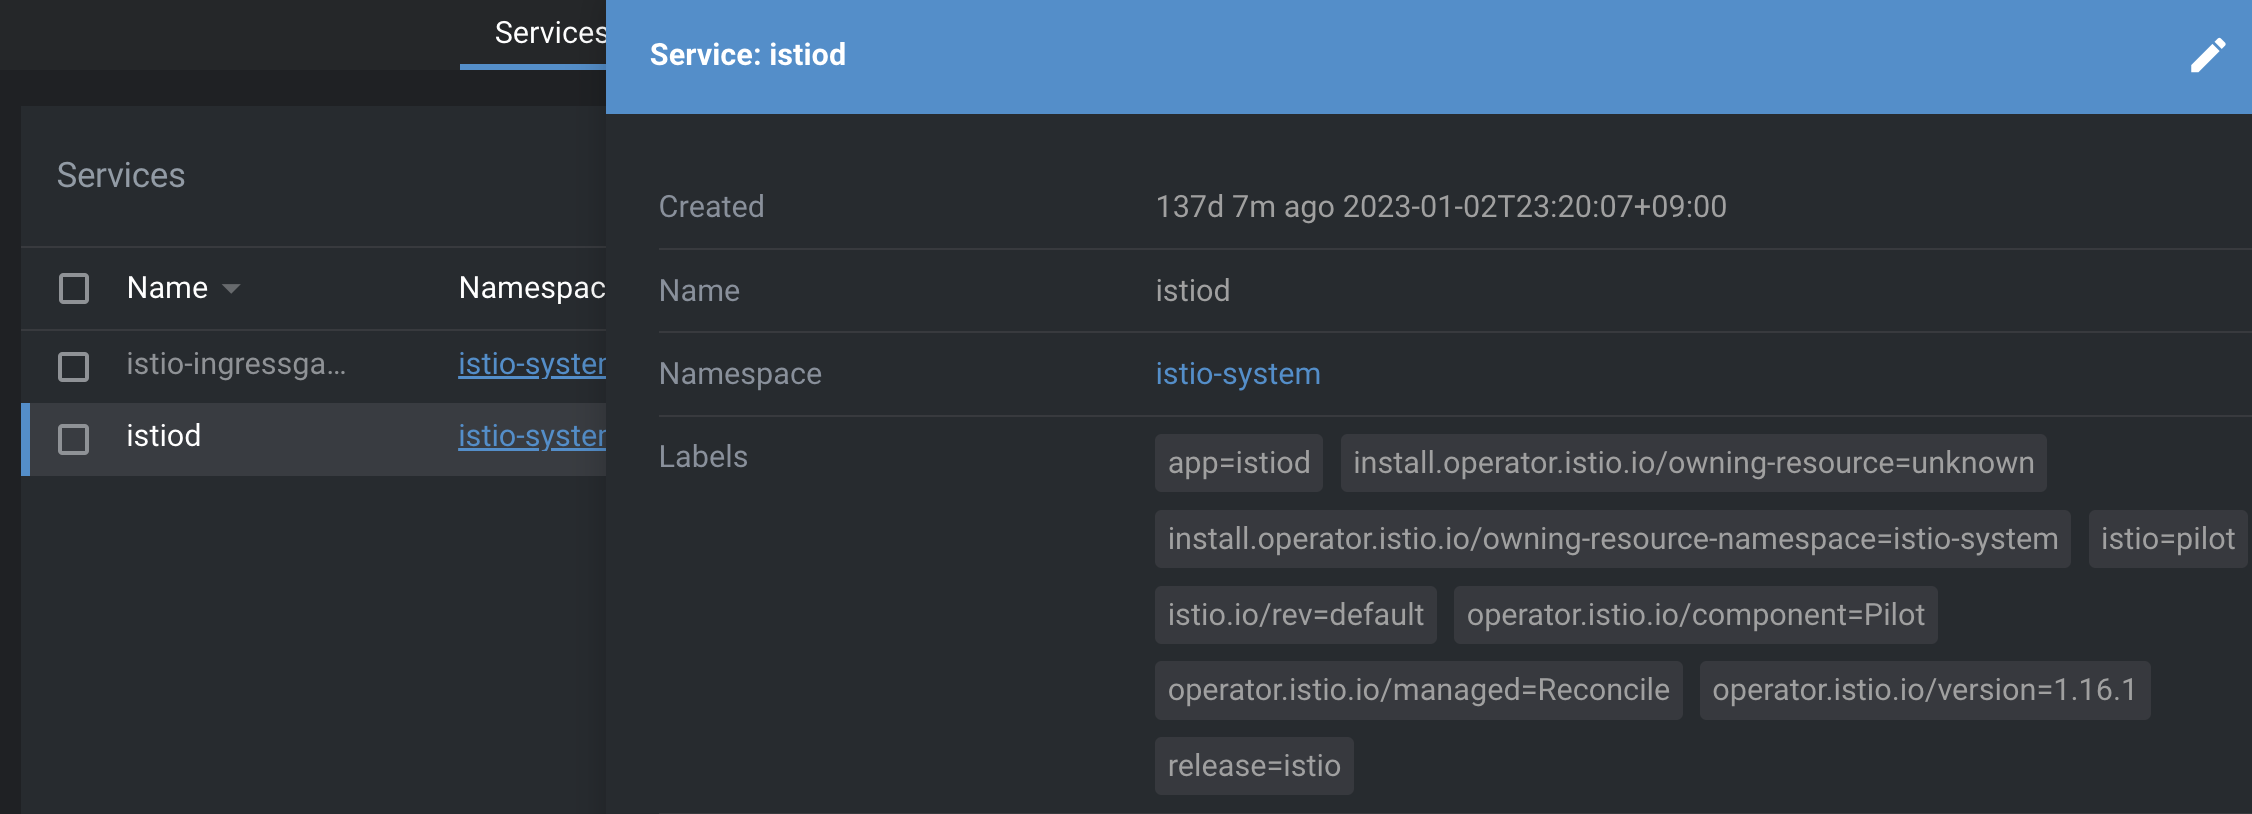Click the owning-resource=unknown label chip

(1694, 463)
